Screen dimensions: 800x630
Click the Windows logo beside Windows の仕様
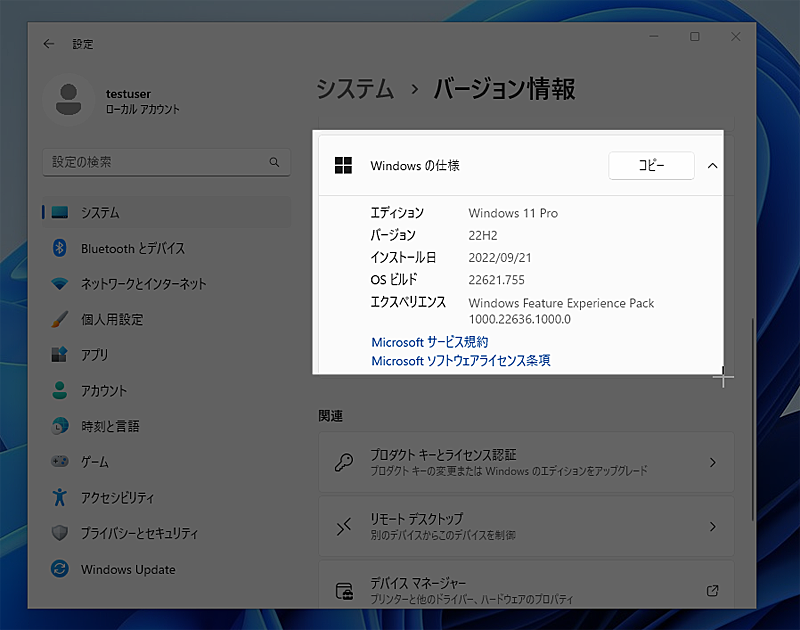[344, 166]
